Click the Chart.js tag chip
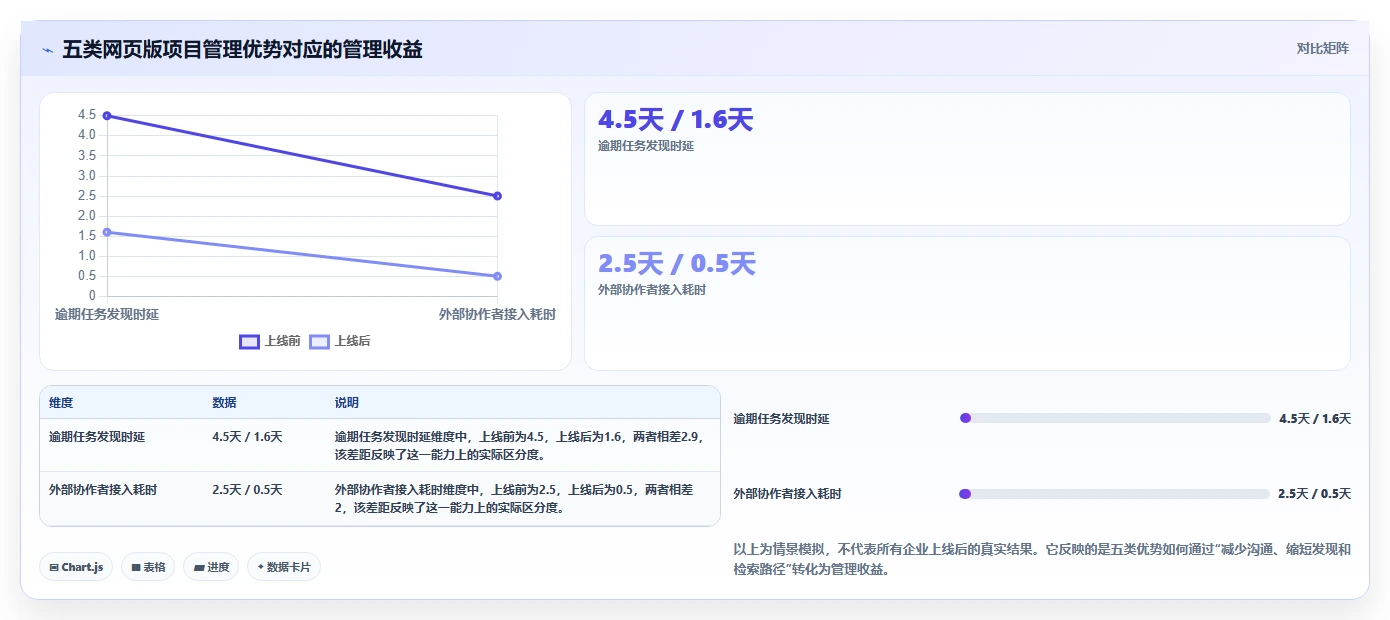This screenshot has width=1390, height=620. pyautogui.click(x=77, y=567)
